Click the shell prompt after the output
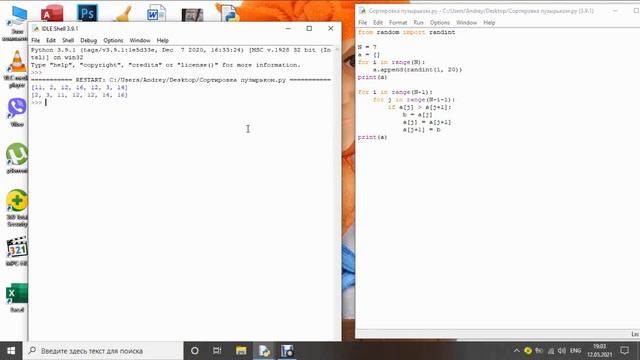 click(x=37, y=102)
